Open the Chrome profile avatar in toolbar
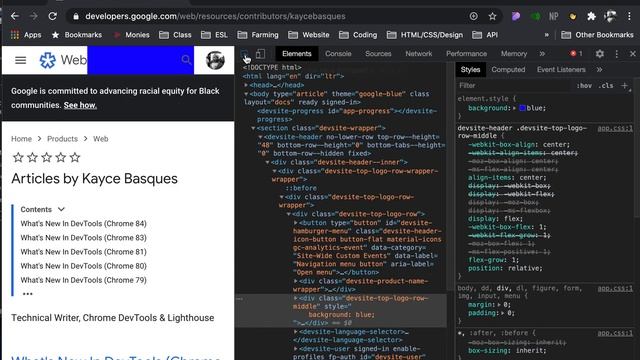The image size is (640, 360). click(610, 16)
